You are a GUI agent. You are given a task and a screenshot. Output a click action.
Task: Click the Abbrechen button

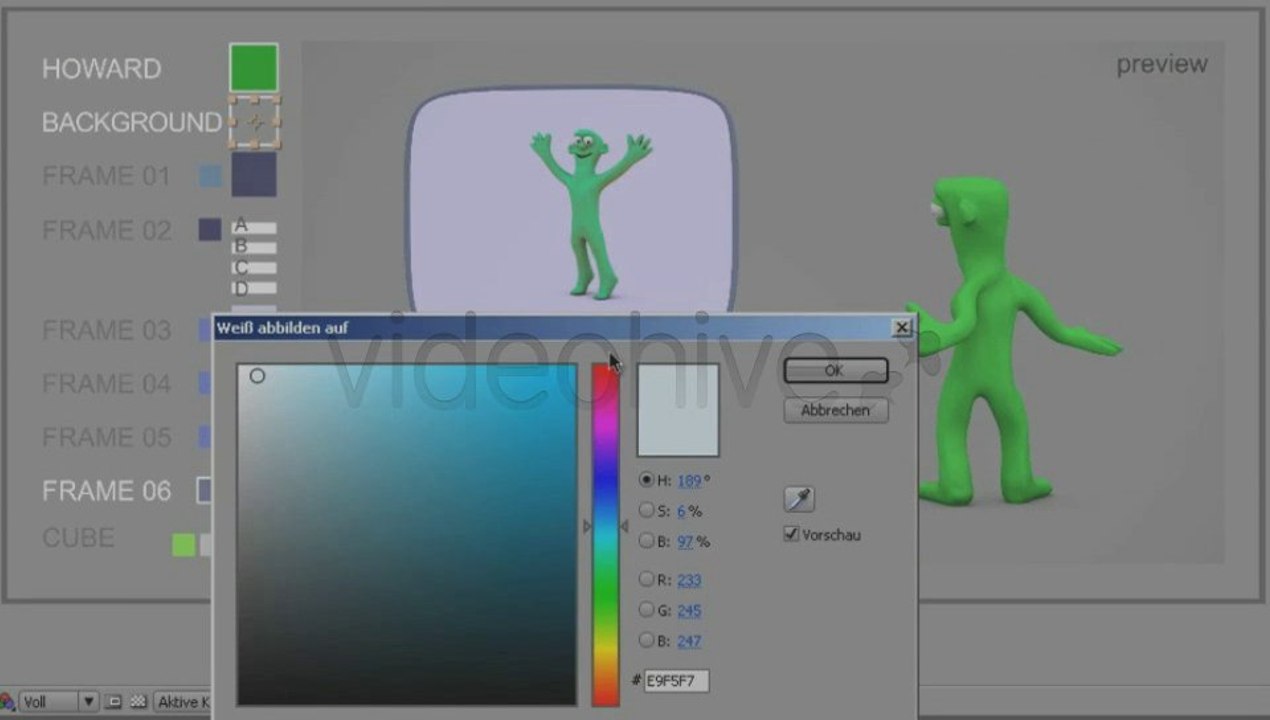click(x=835, y=410)
